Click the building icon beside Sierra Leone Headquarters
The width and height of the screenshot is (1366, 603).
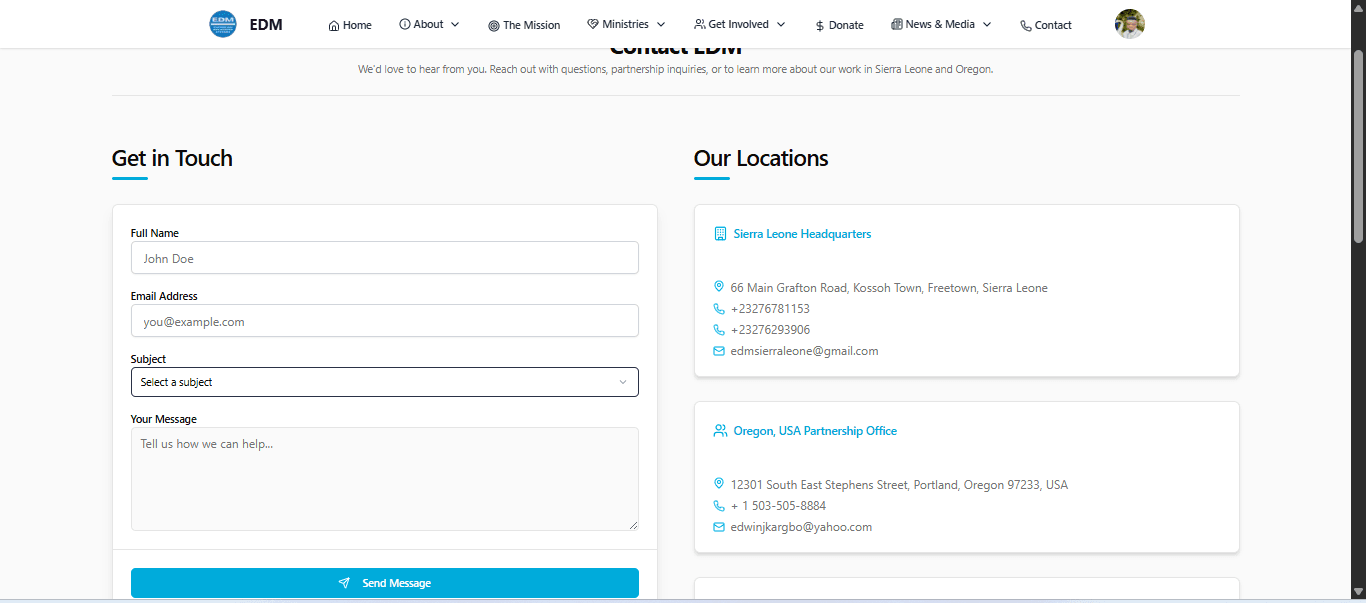point(720,234)
